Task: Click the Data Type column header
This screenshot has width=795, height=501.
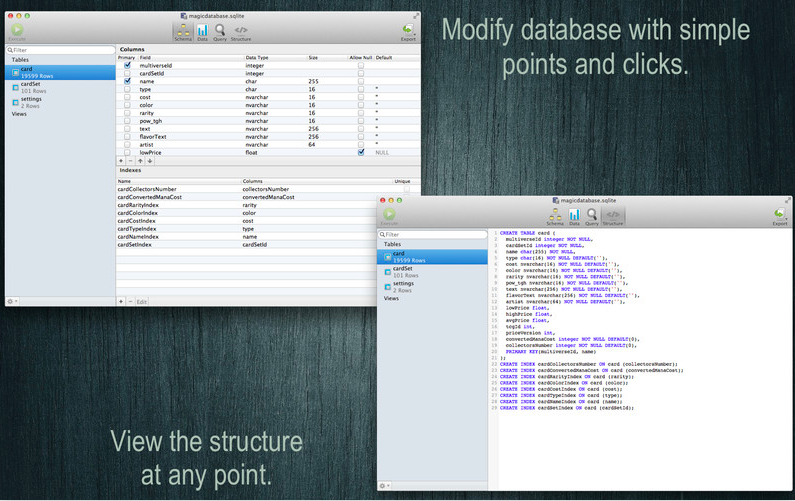Action: [257, 58]
